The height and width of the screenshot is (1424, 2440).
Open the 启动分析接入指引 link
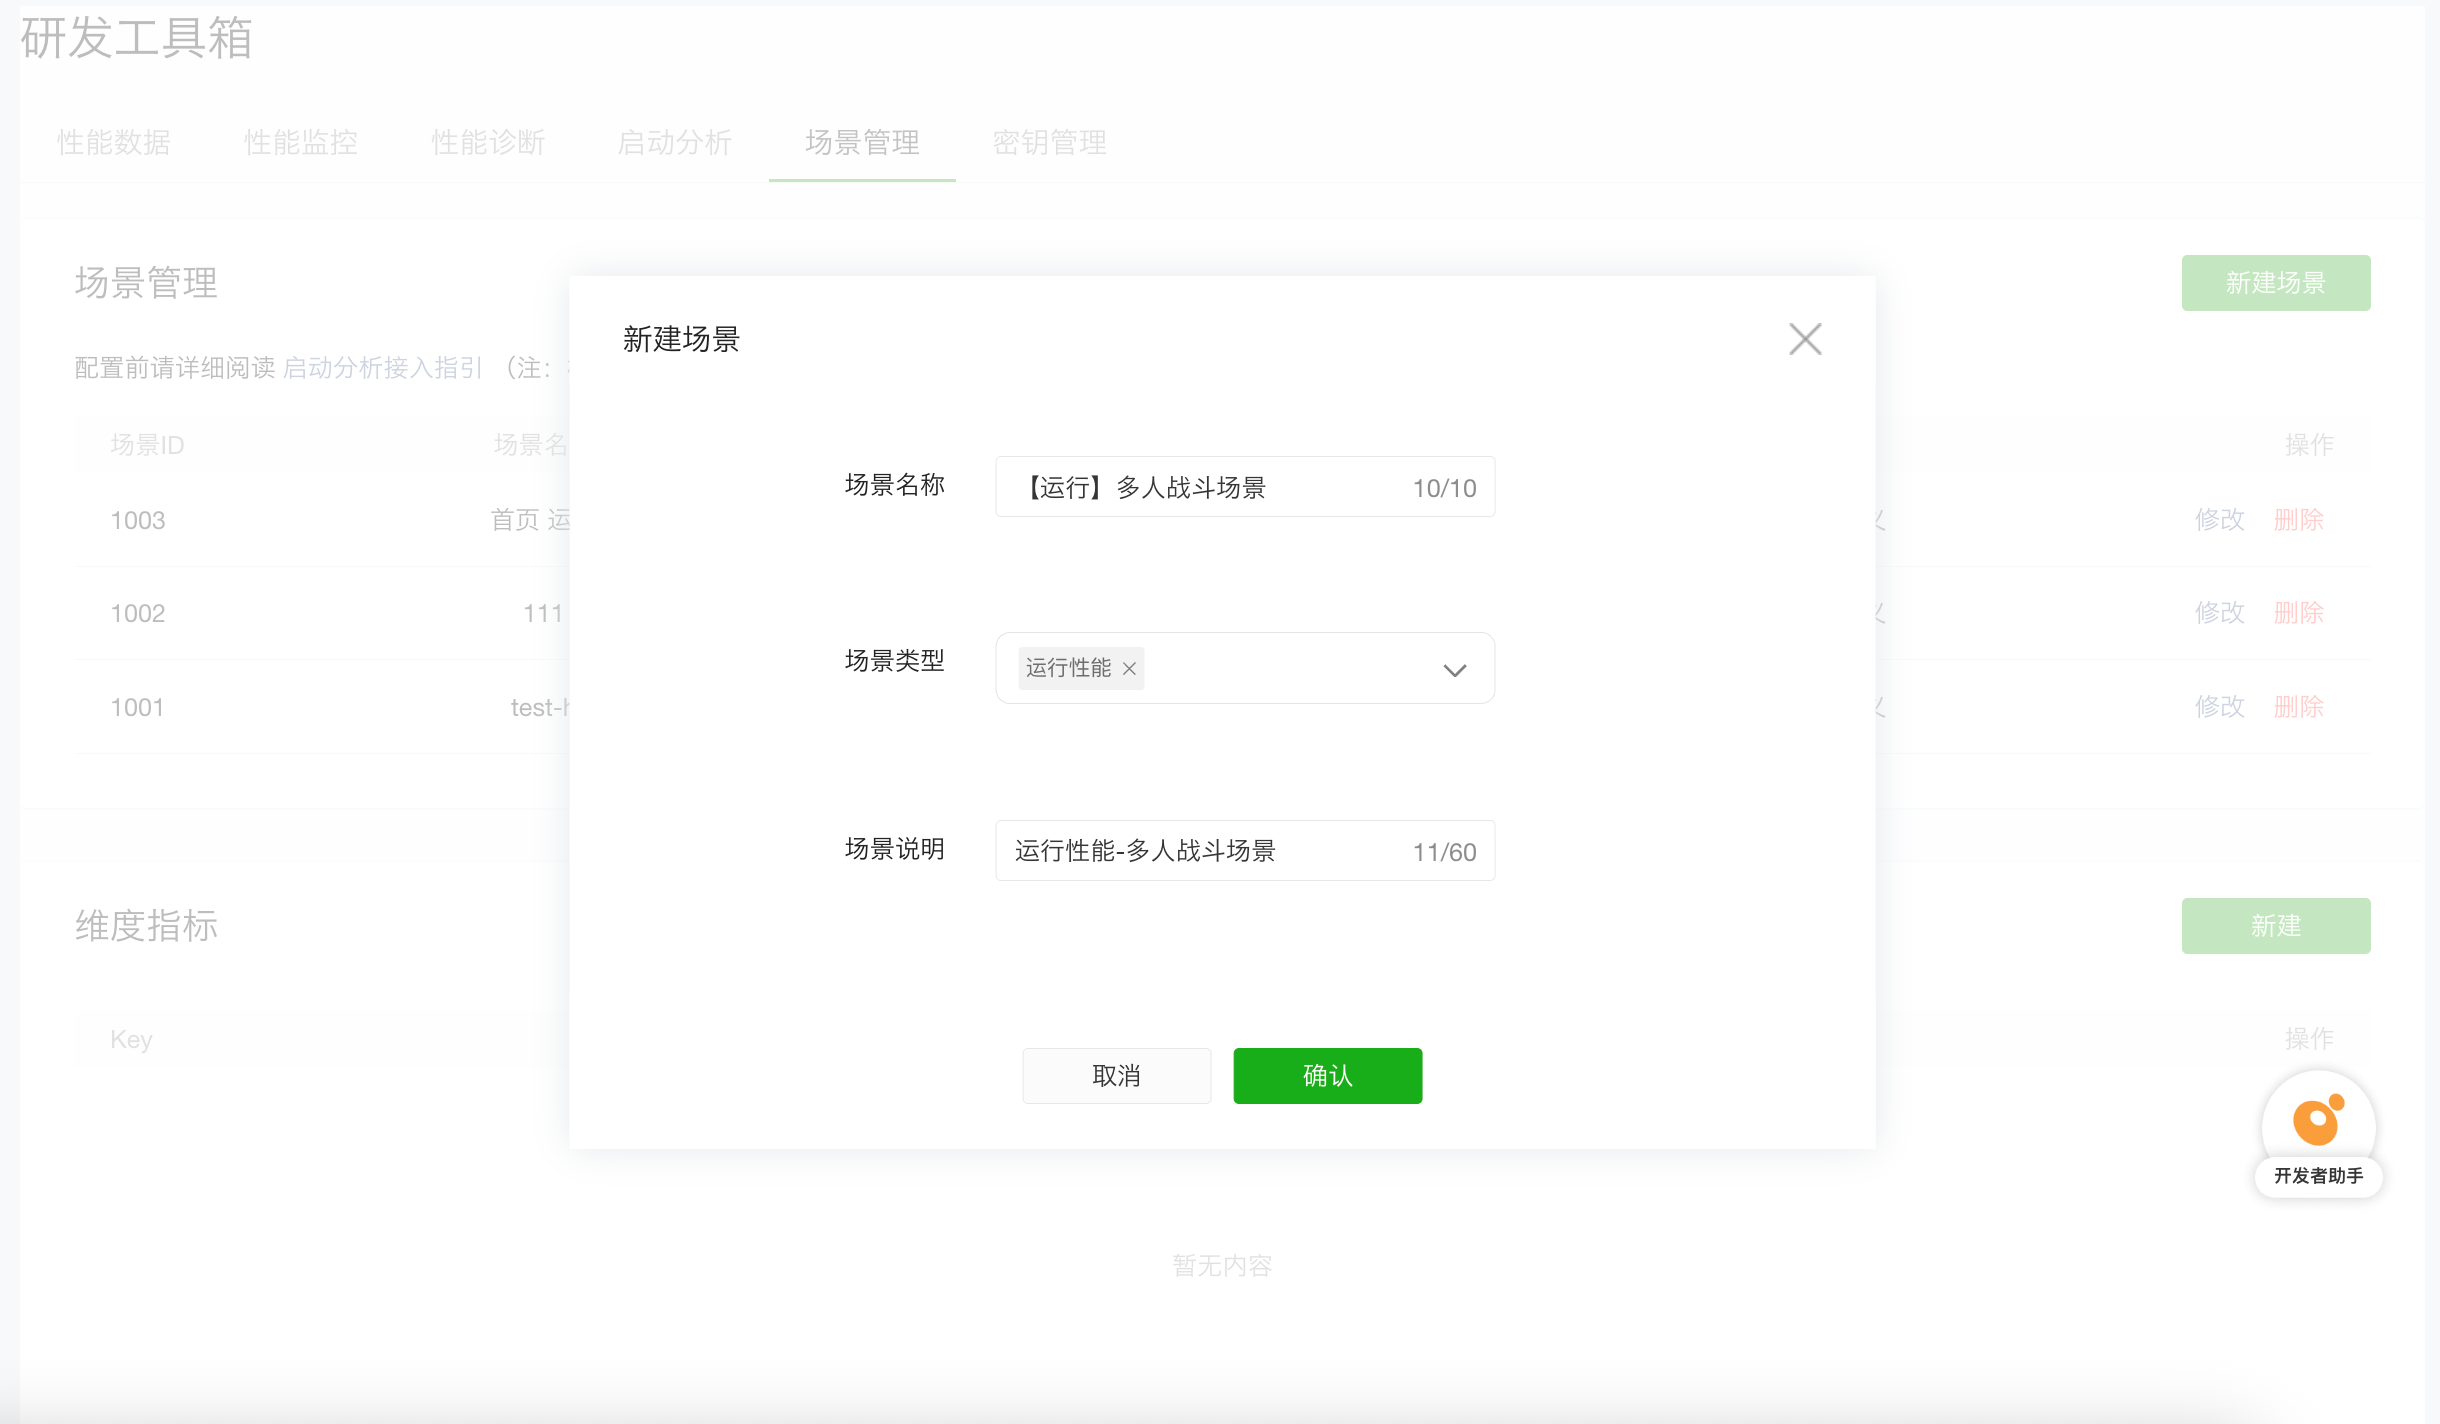383,368
